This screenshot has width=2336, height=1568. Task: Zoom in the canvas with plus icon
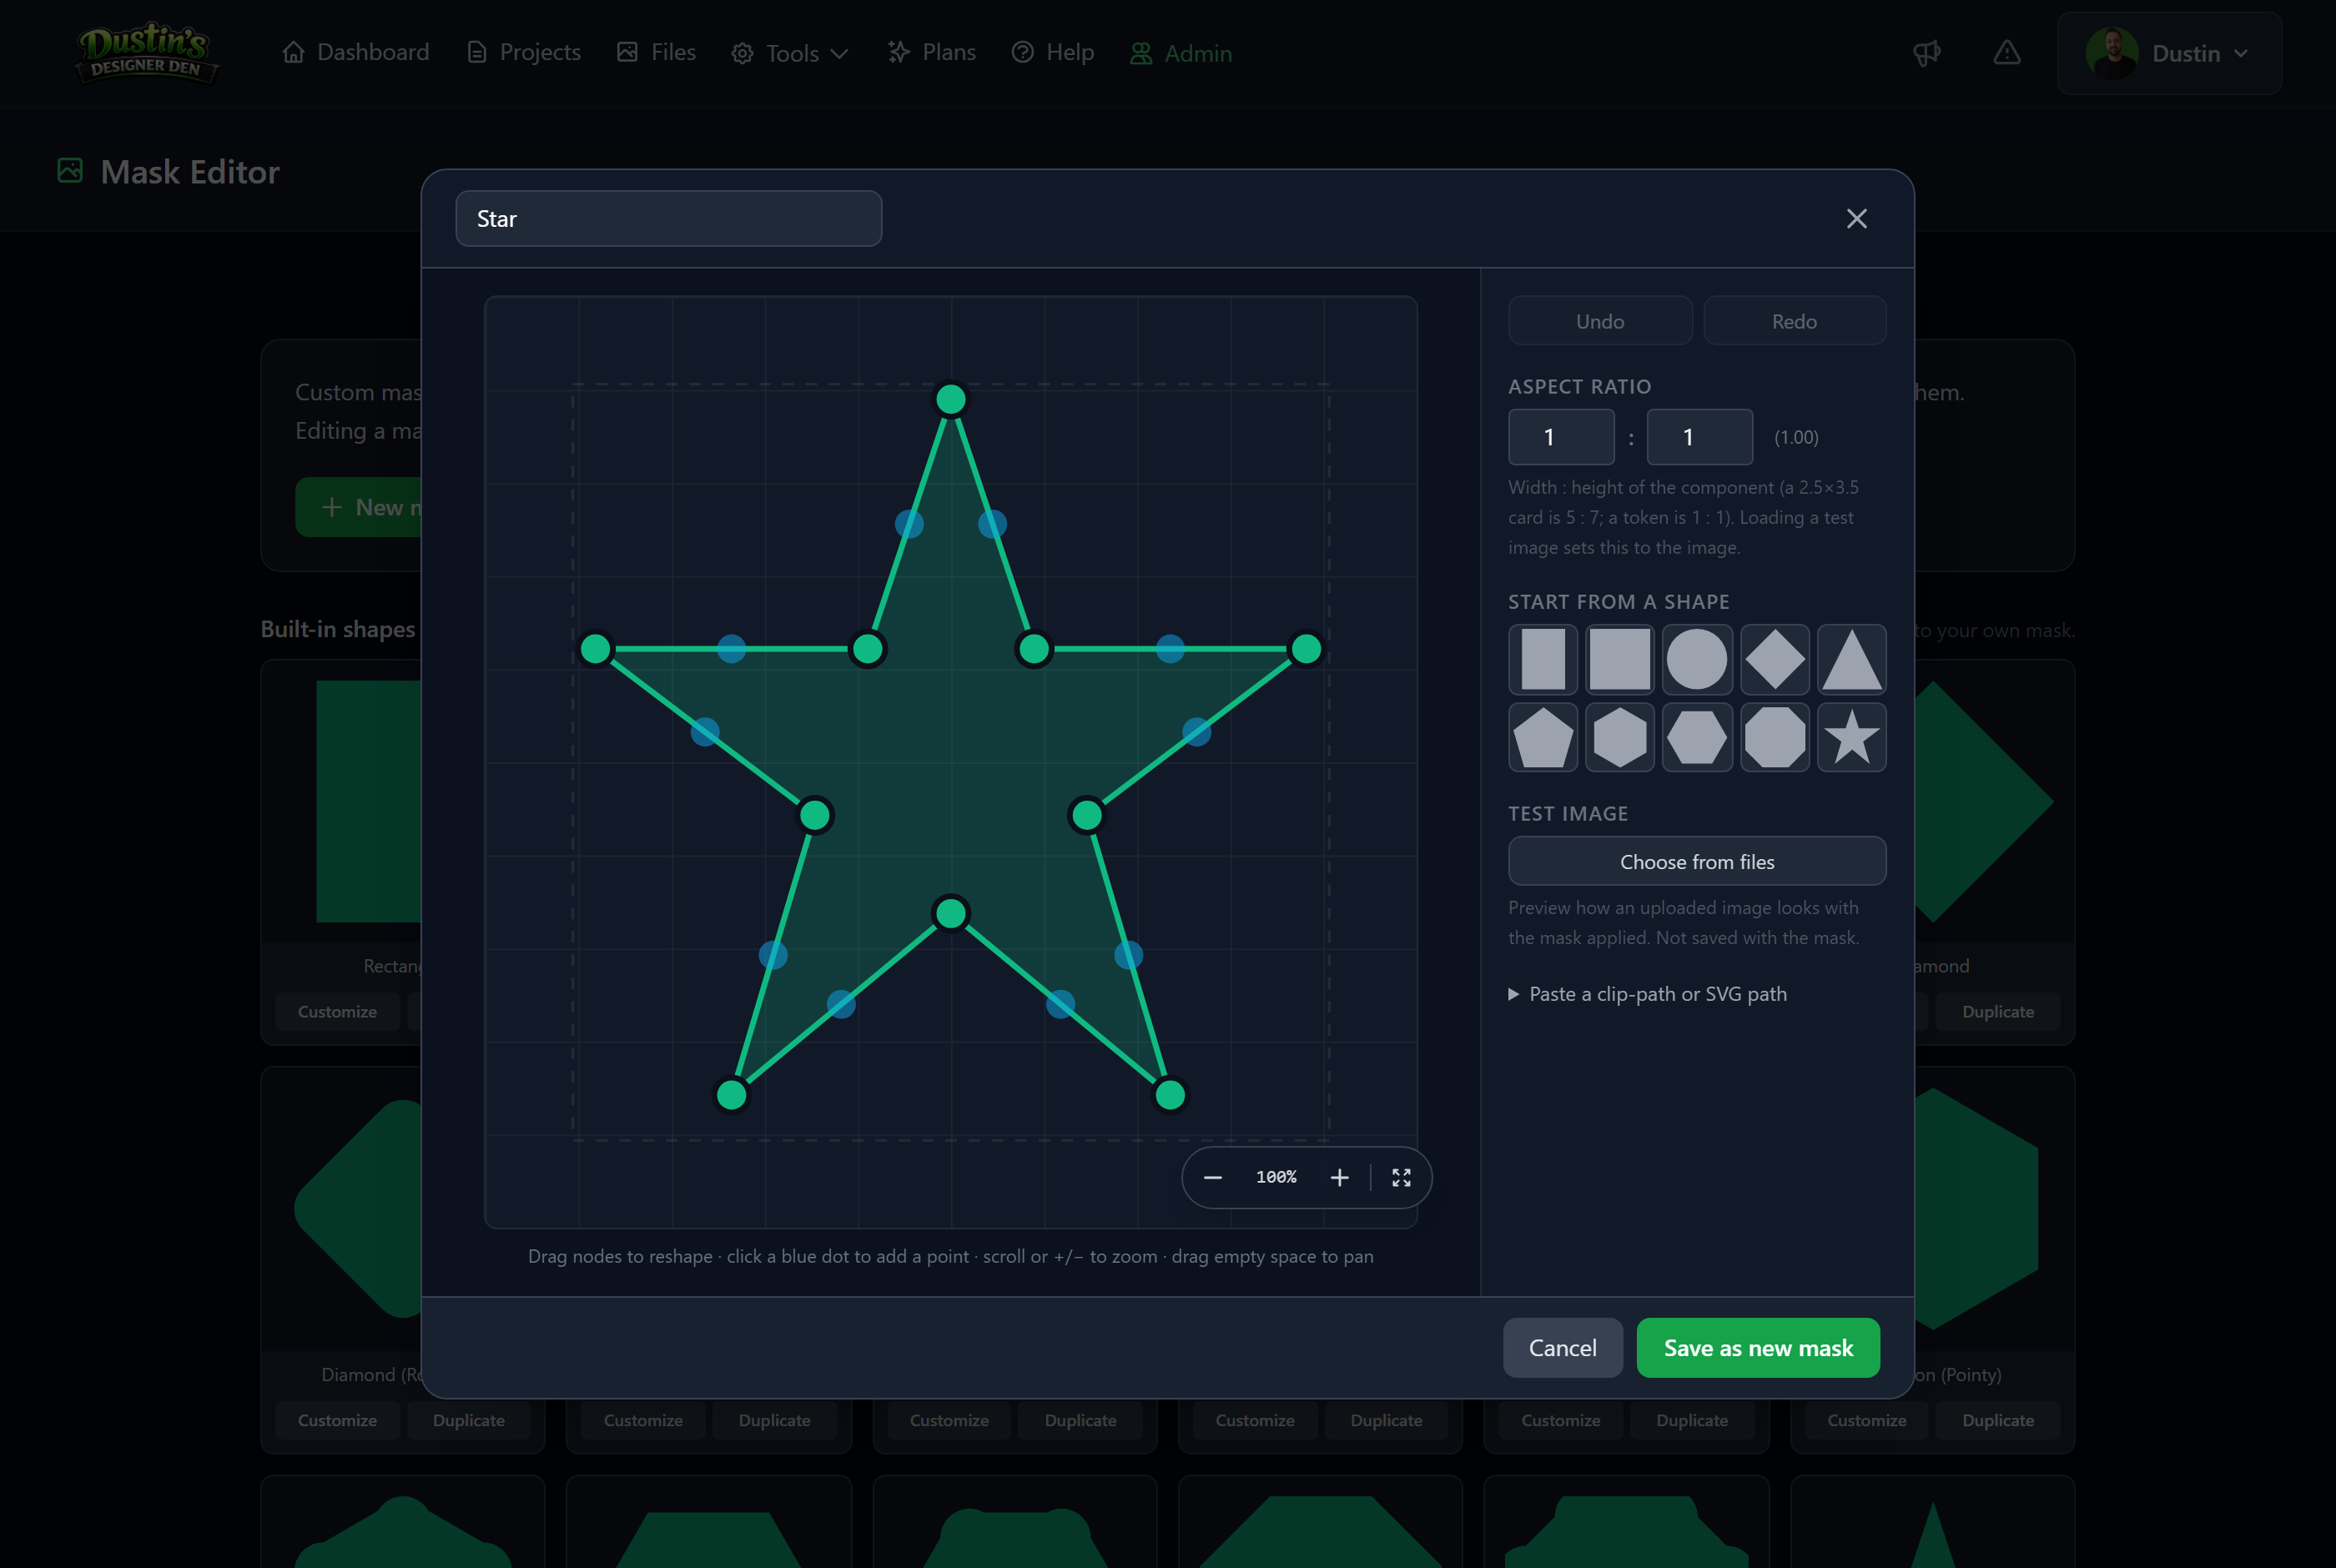[x=1339, y=1178]
